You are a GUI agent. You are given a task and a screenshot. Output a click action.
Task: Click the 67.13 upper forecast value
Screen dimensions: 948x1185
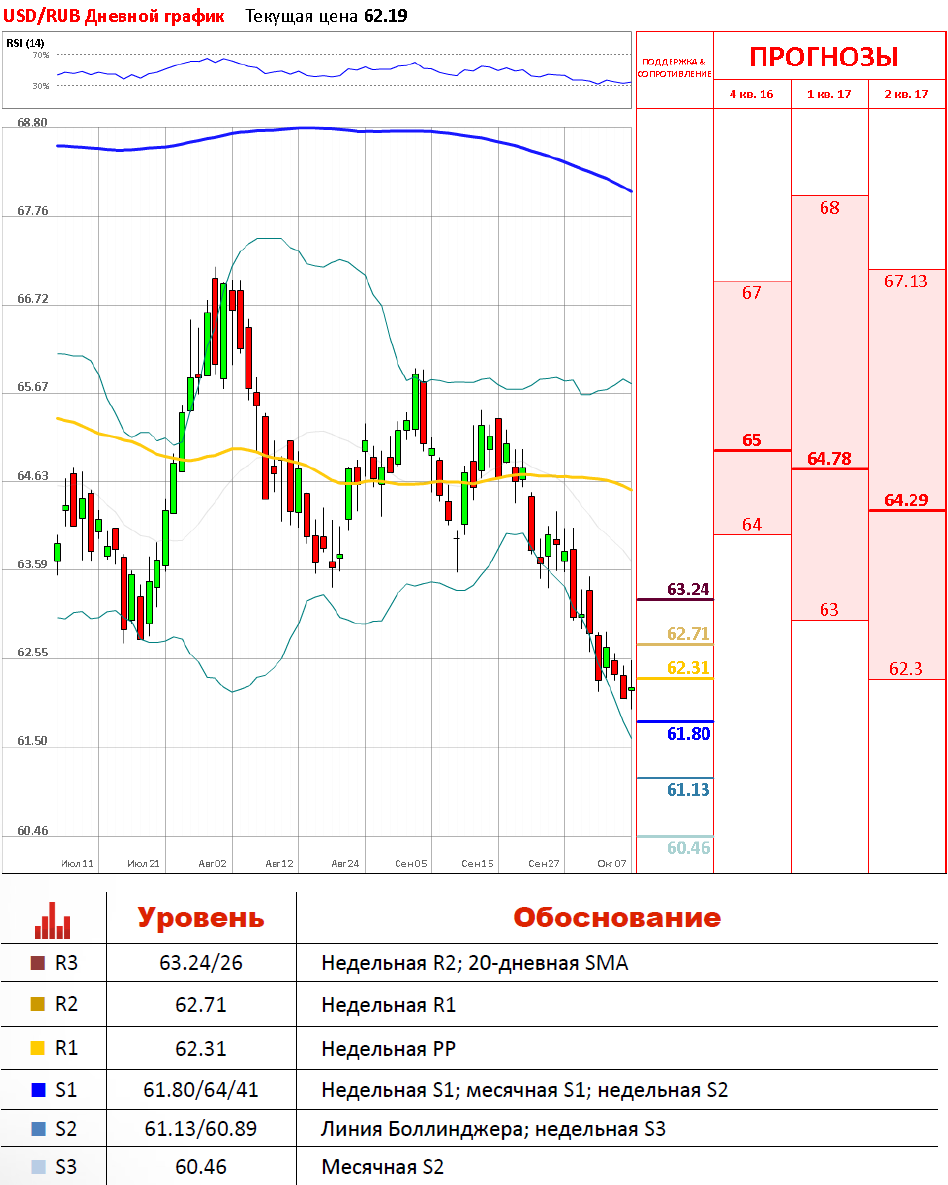coord(906,282)
